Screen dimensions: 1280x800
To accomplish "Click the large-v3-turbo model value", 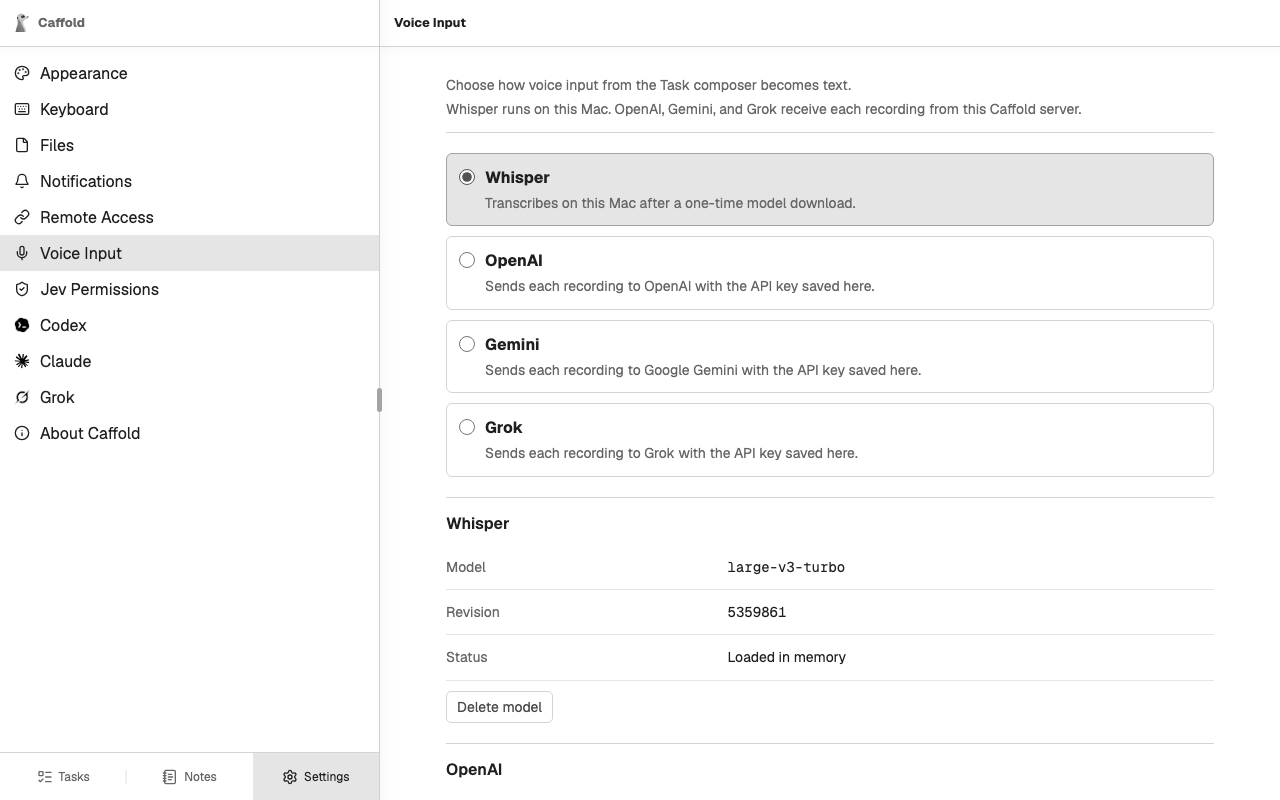I will (786, 567).
